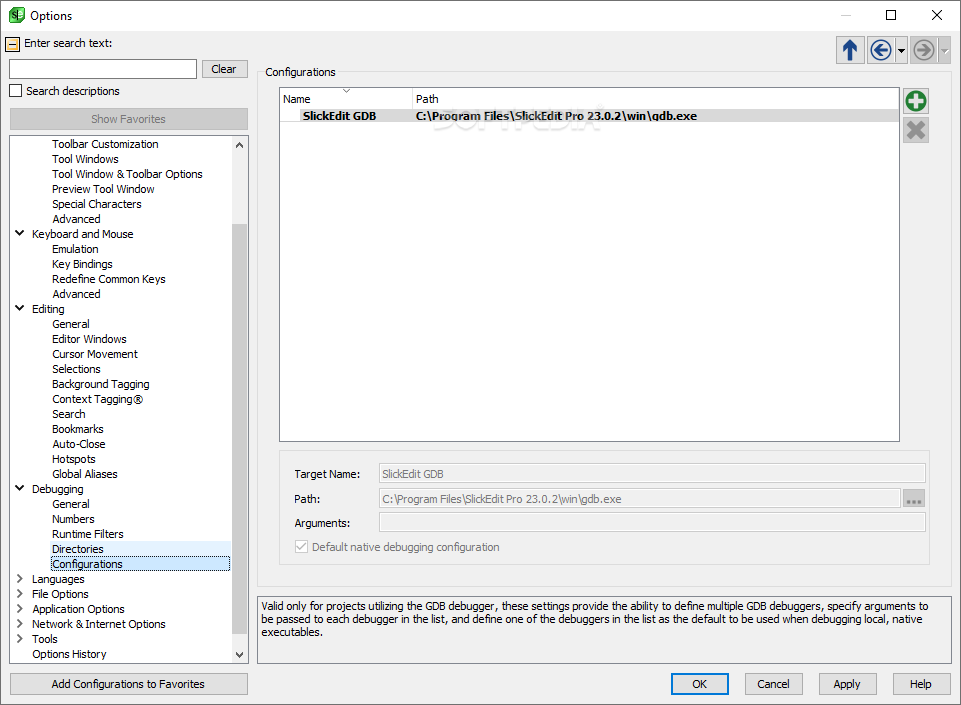This screenshot has height=705, width=961.
Task: Select Search under Editing
Action: click(69, 414)
